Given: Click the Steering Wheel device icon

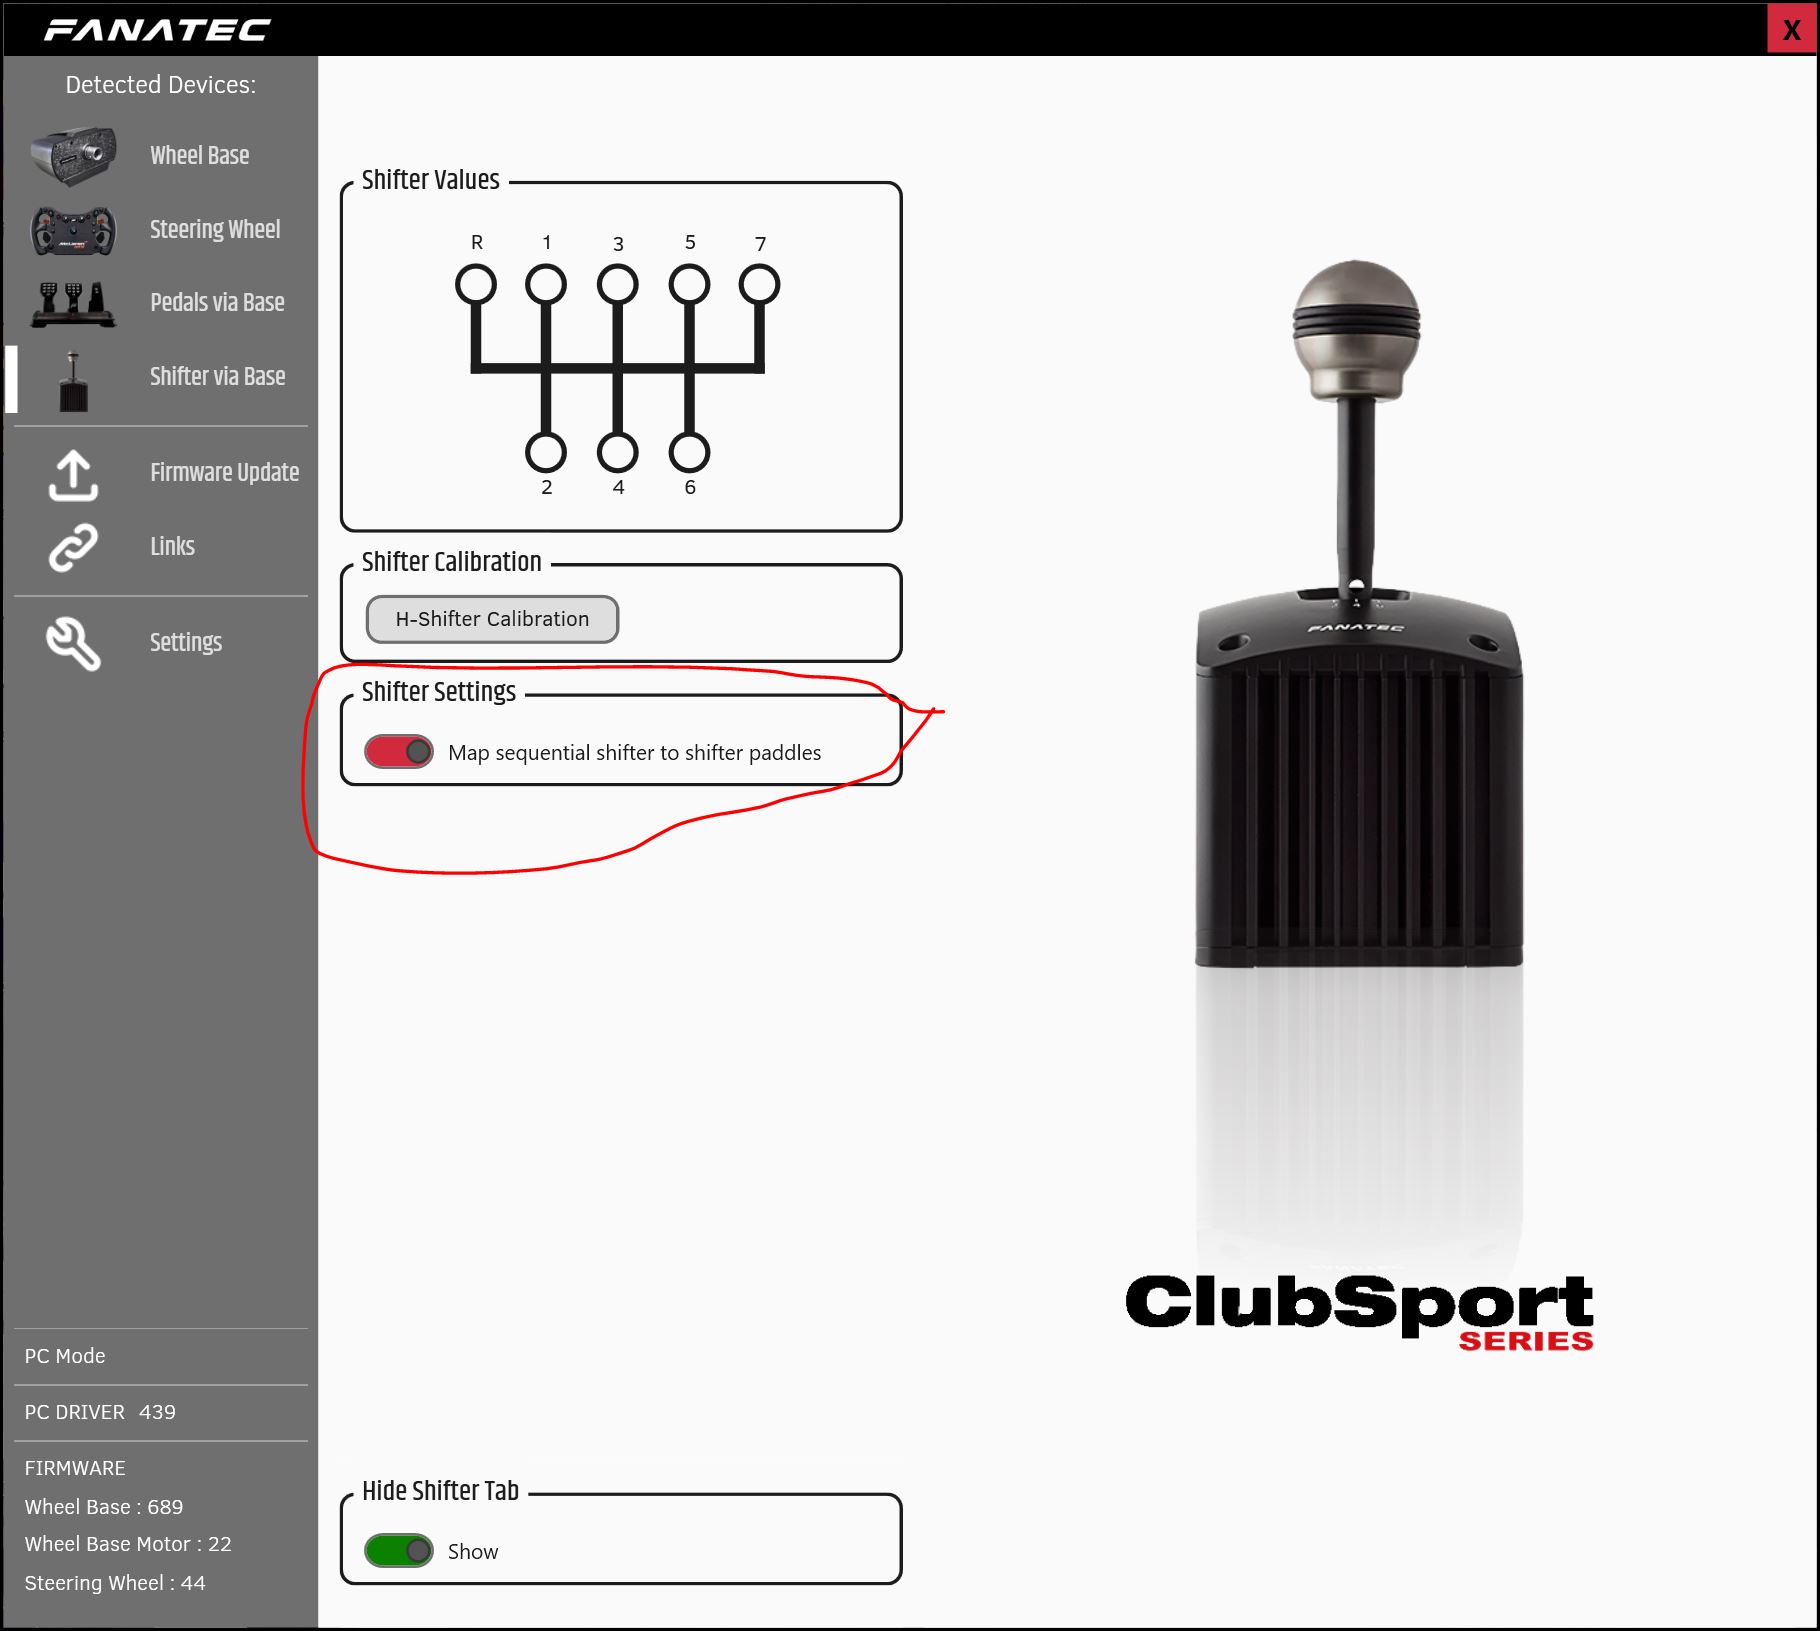Looking at the screenshot, I should [x=73, y=230].
